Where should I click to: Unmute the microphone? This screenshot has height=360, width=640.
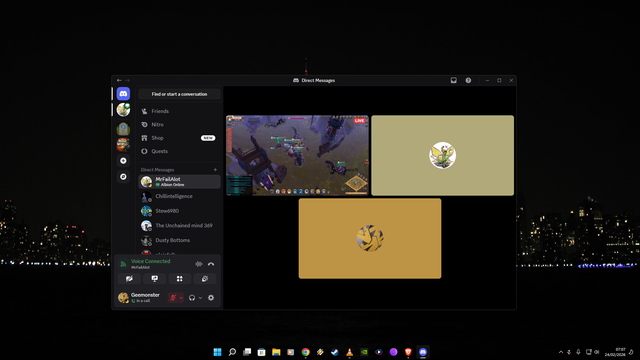[173, 298]
